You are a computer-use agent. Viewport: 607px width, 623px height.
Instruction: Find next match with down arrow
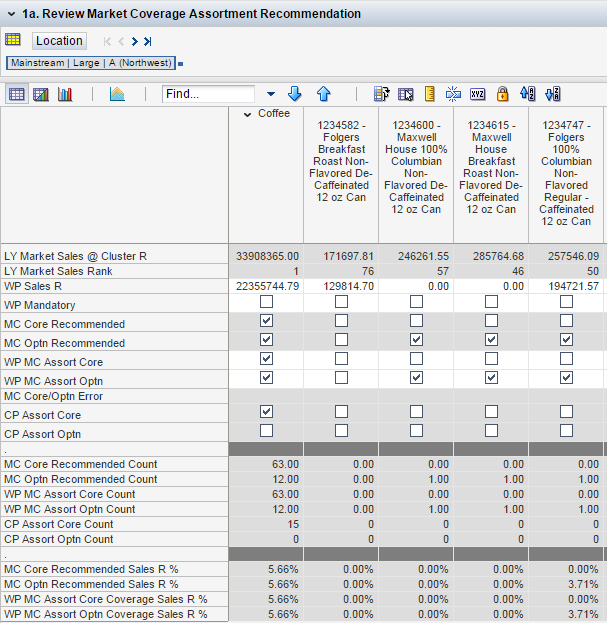[294, 94]
